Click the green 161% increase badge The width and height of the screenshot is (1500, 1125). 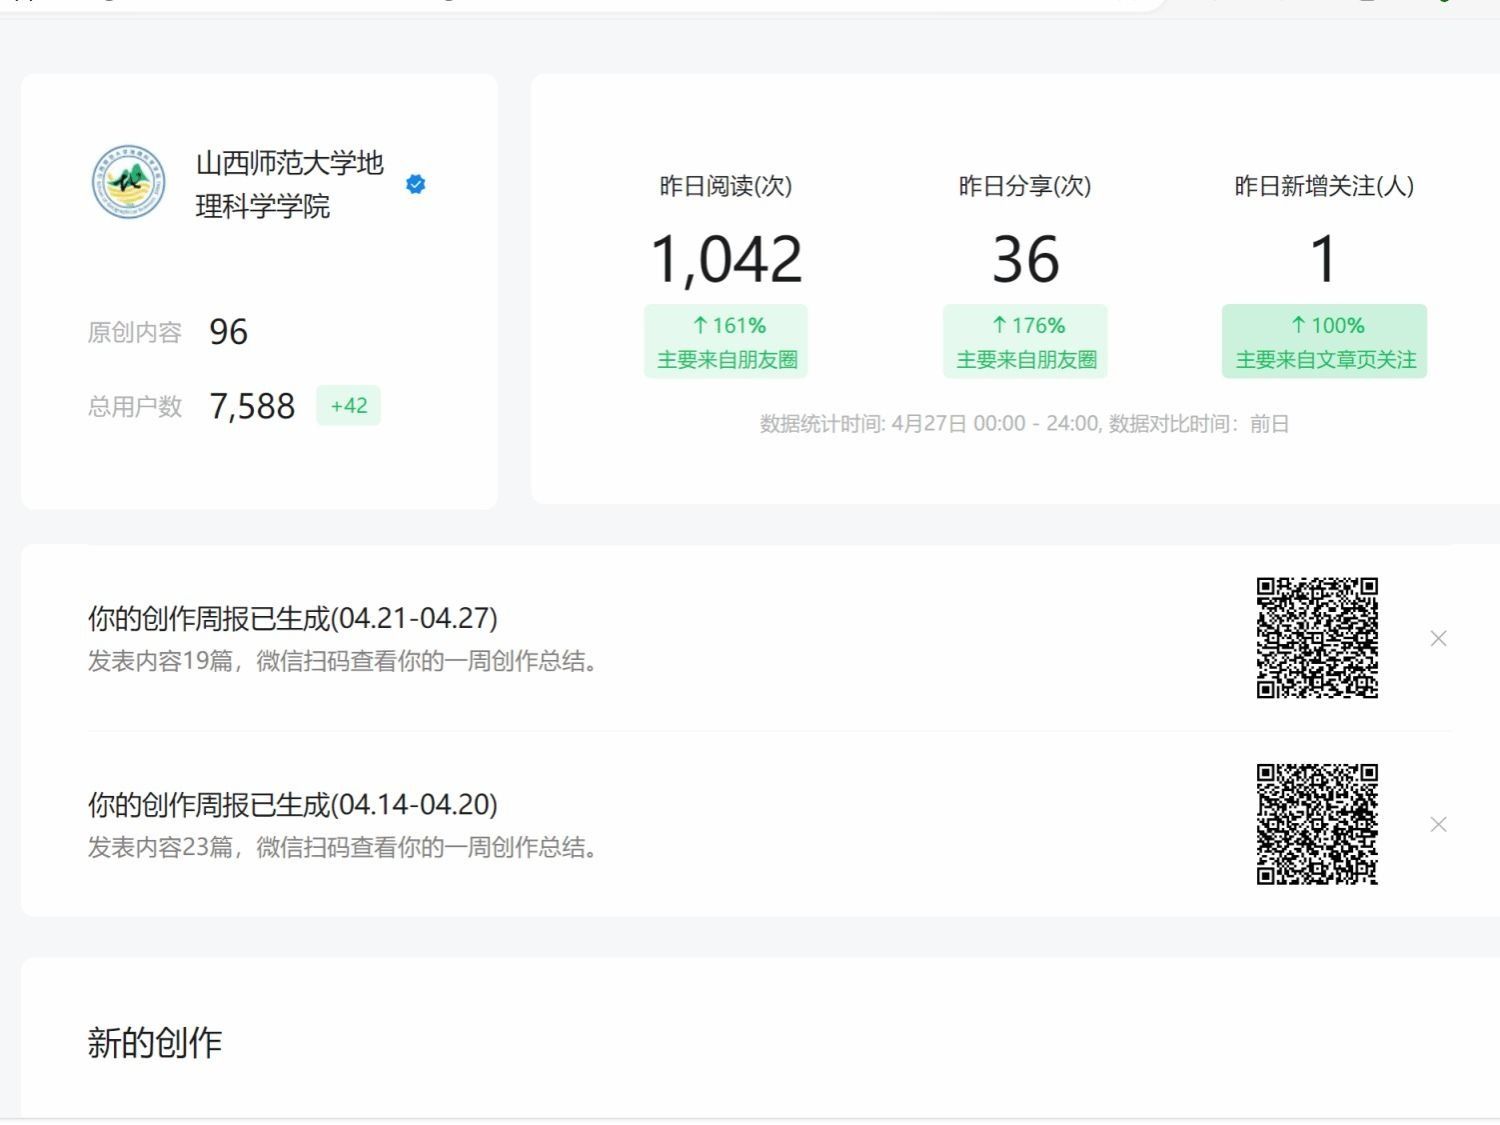click(726, 341)
